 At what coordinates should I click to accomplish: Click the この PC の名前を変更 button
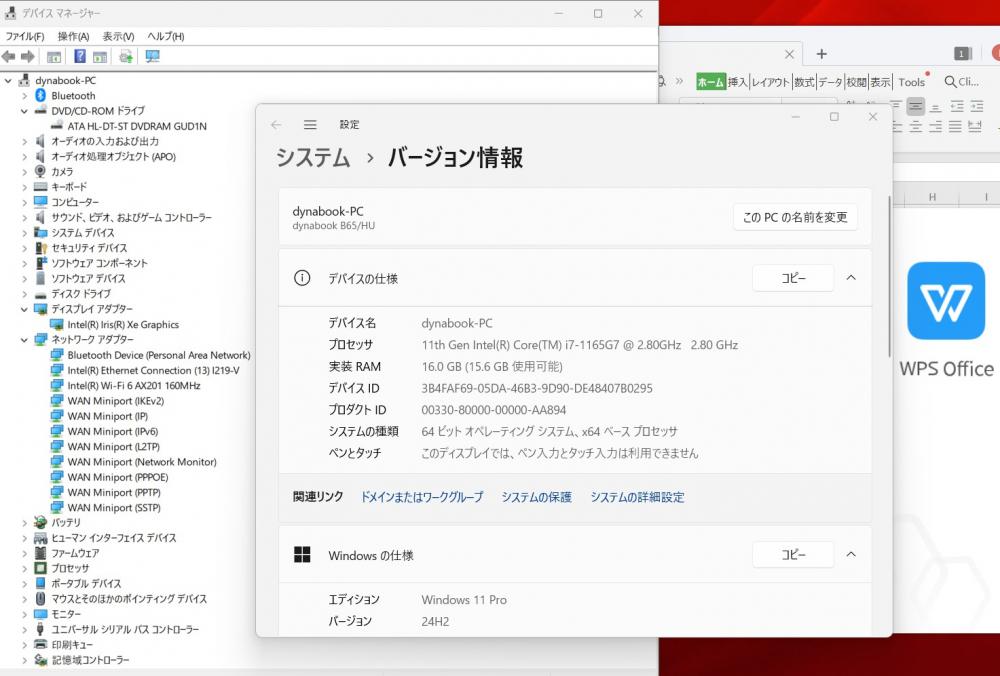795,217
